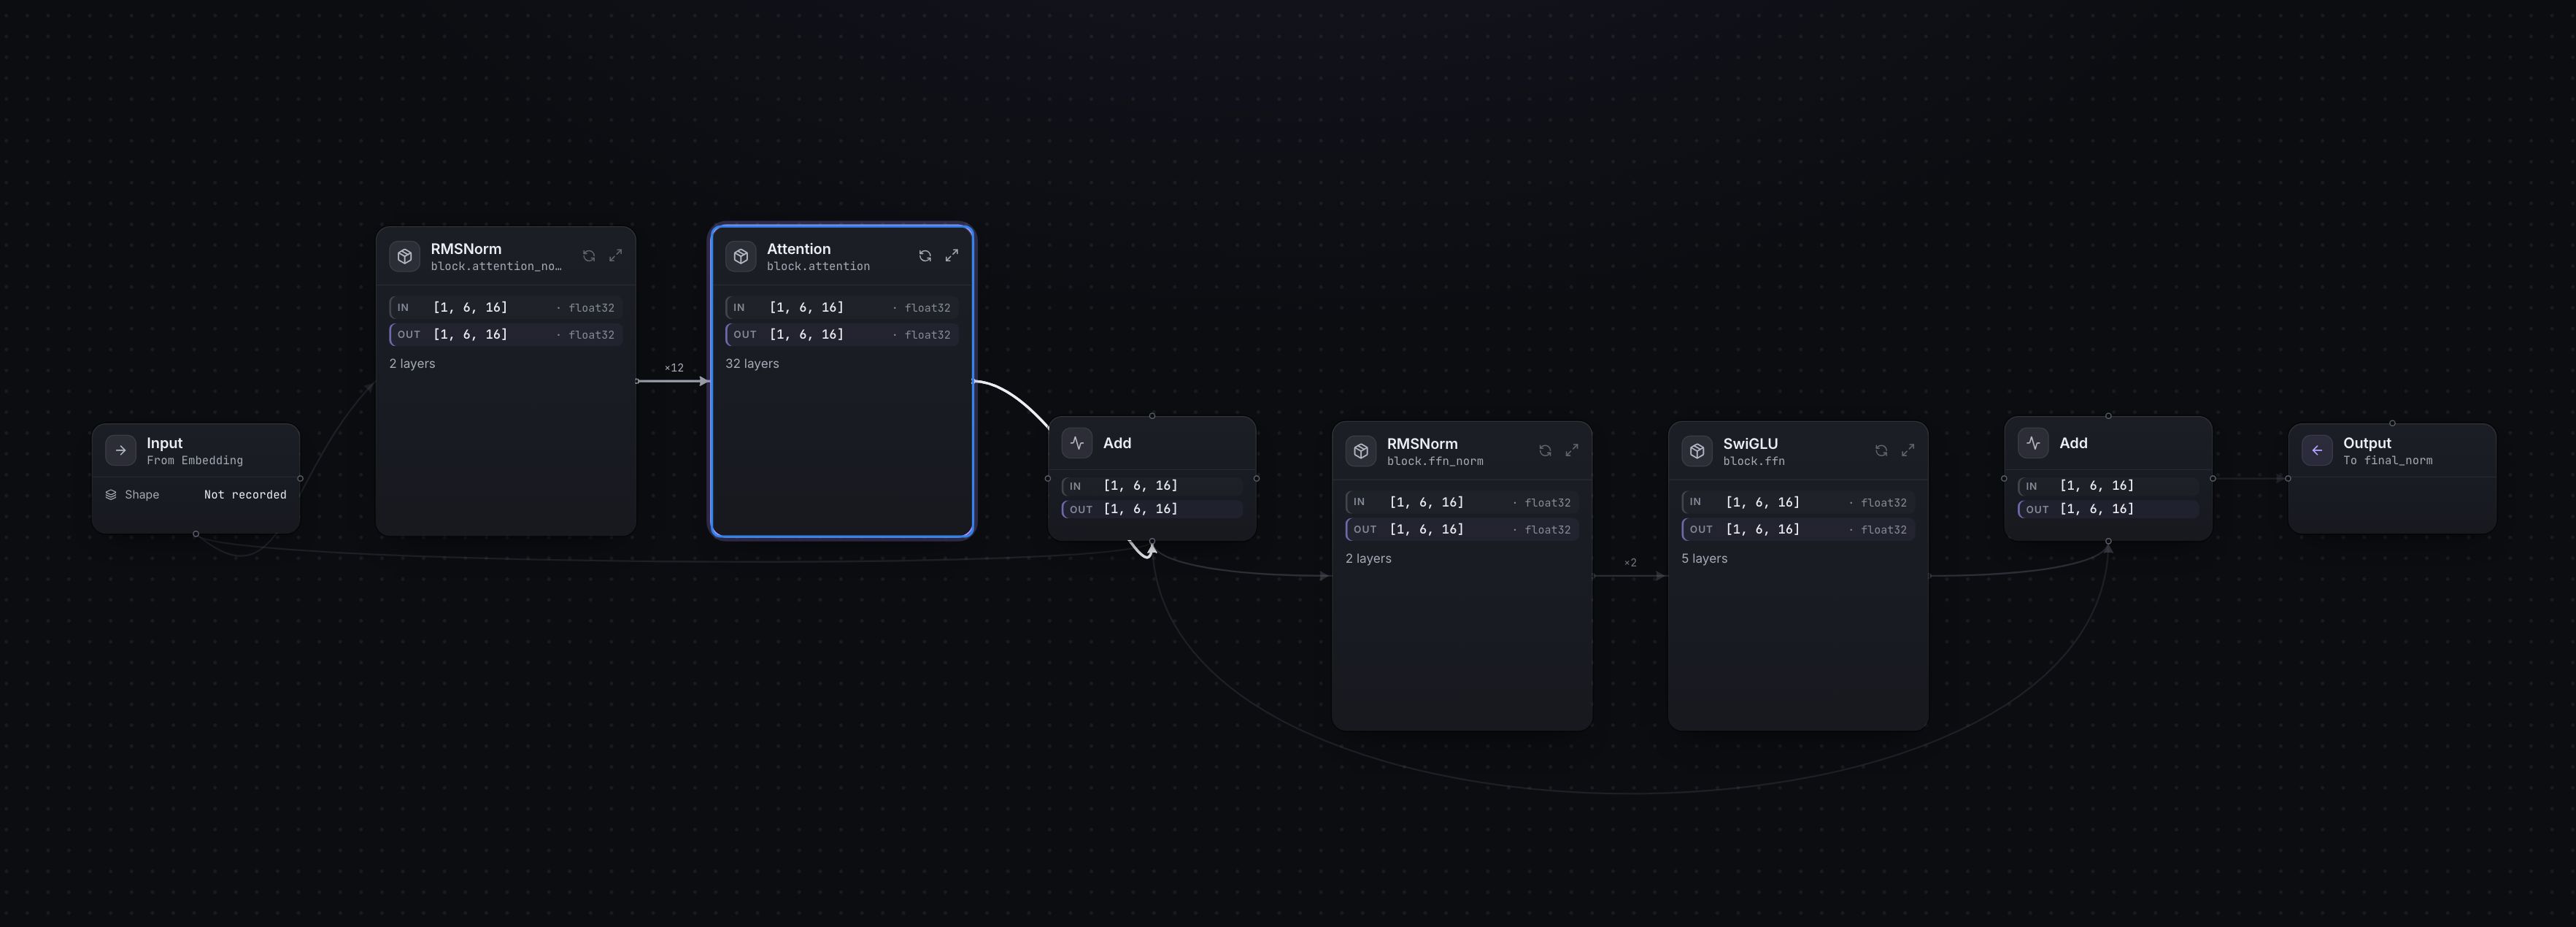Expand the block.ffn_norm RMSNorm node
The image size is (2576, 927).
point(1572,451)
